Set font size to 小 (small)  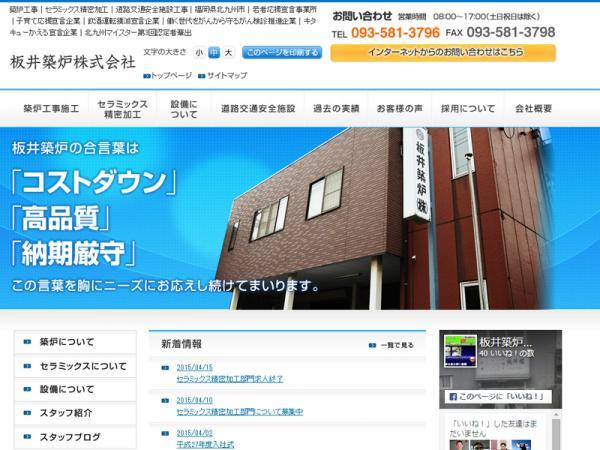pyautogui.click(x=199, y=52)
